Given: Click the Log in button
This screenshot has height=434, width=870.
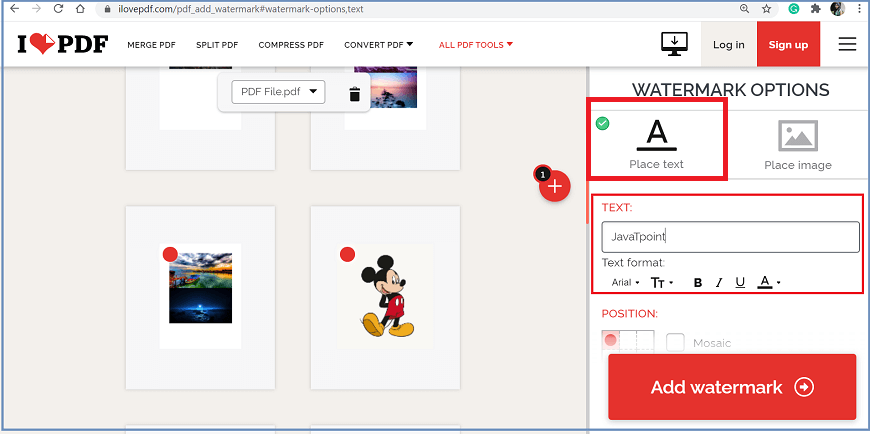Looking at the screenshot, I should click(x=729, y=45).
